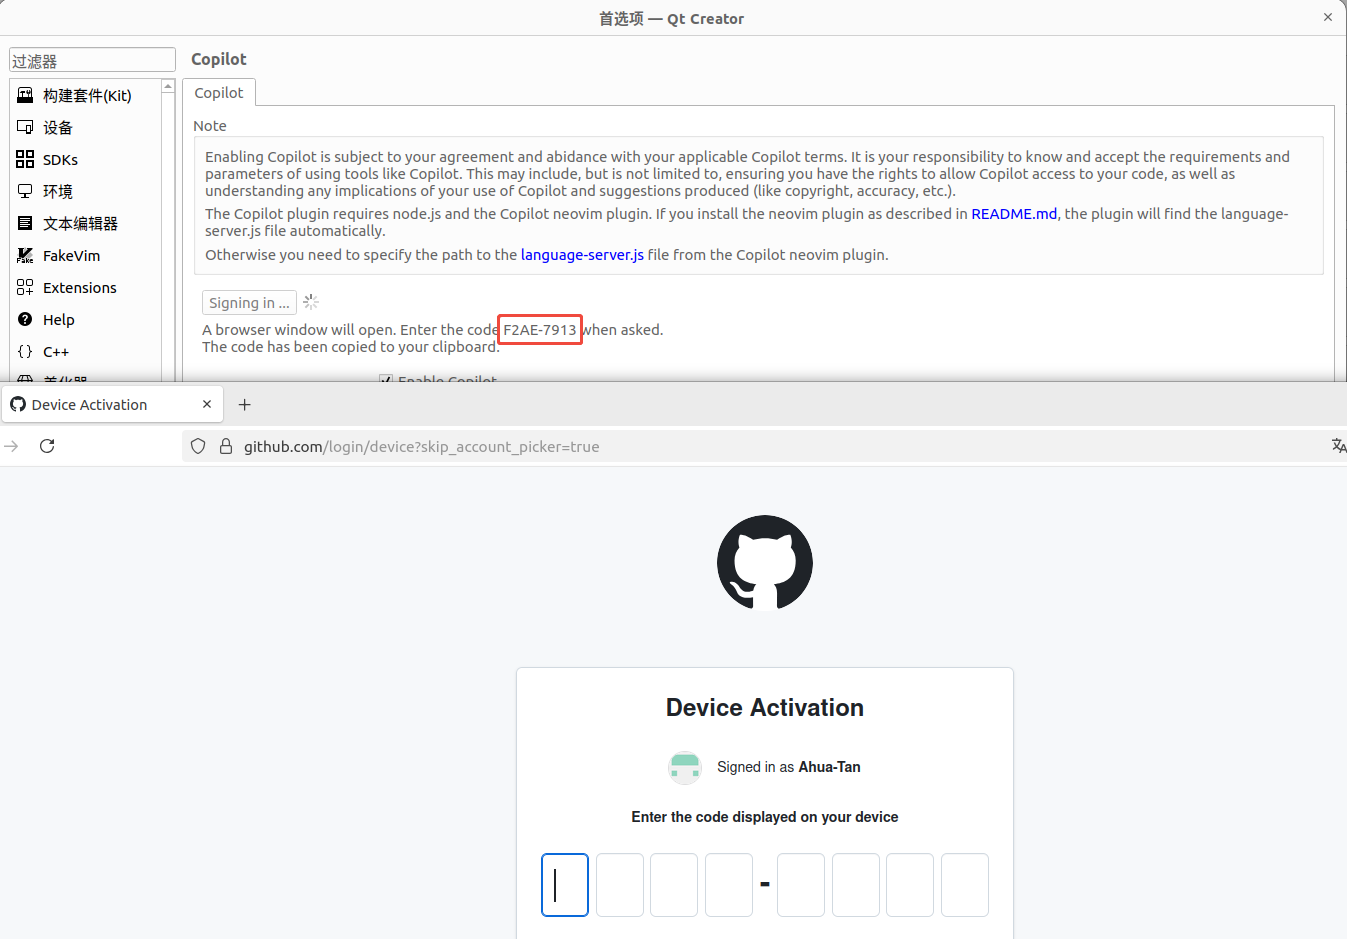
Task: Open the SDKs grid icon
Action: coord(25,159)
